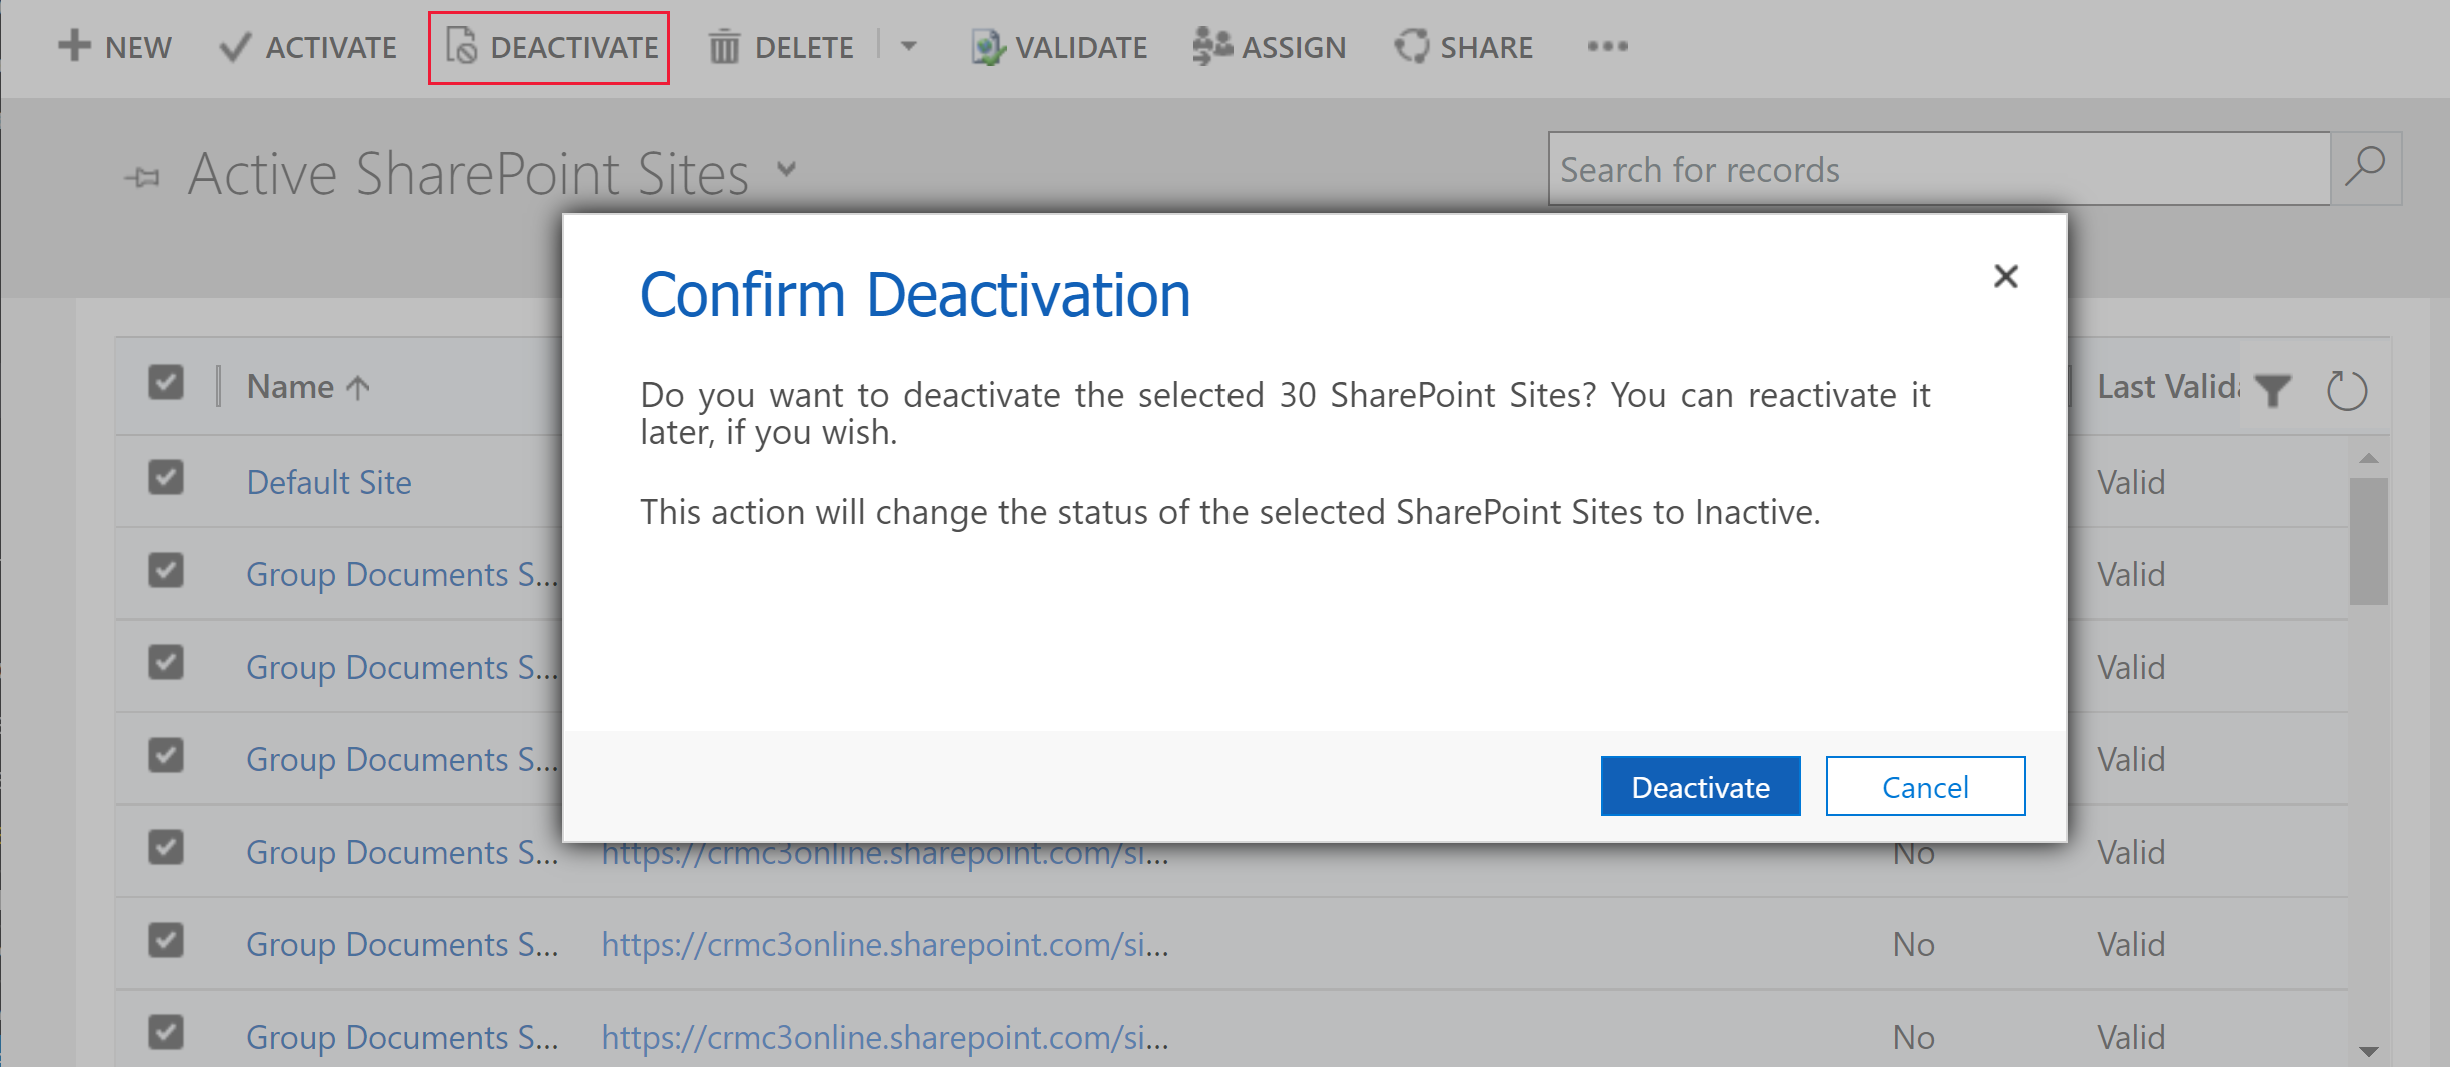Create a new record with the NEW plus icon
This screenshot has width=2450, height=1067.
[x=72, y=46]
